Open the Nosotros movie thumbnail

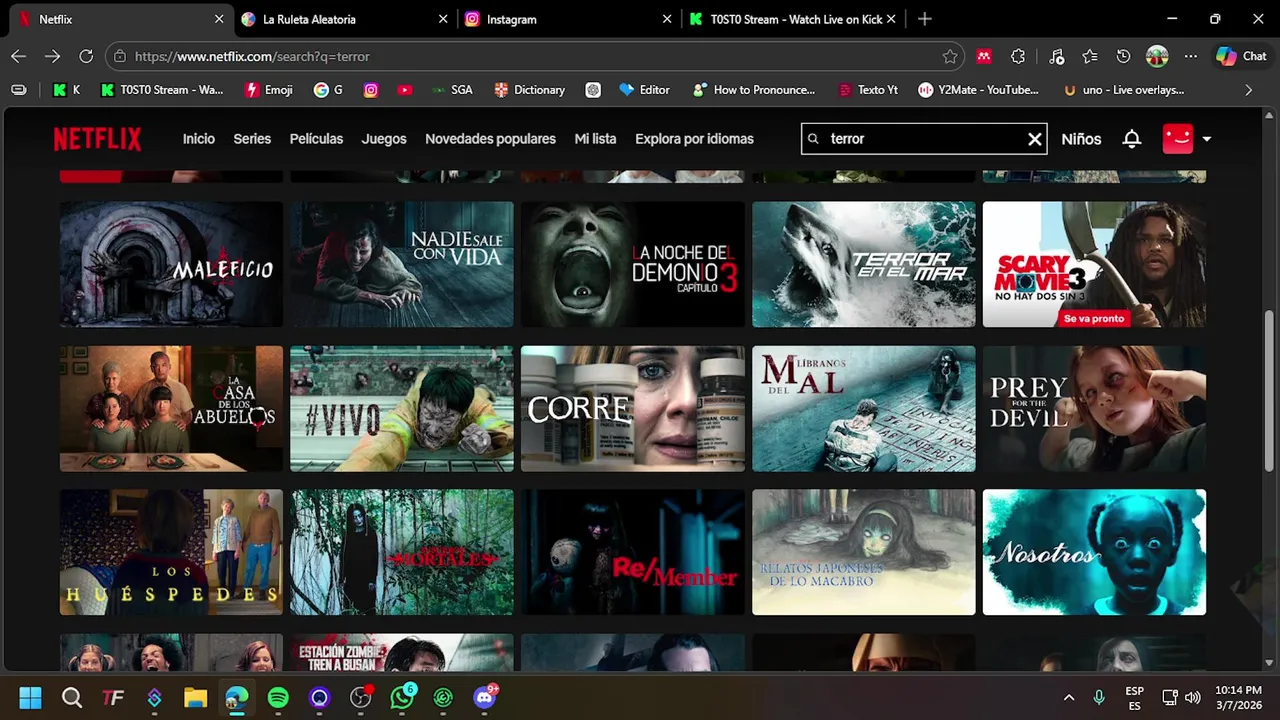click(1094, 552)
